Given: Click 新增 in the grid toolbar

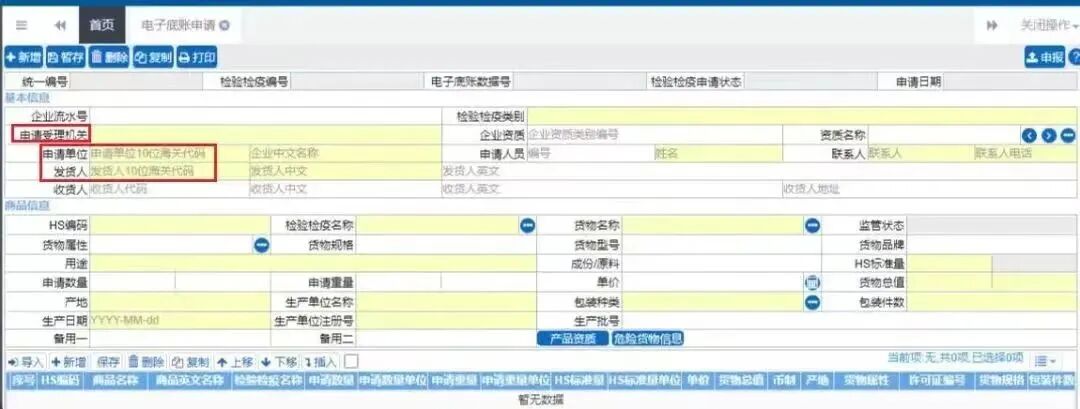Looking at the screenshot, I should point(68,362).
